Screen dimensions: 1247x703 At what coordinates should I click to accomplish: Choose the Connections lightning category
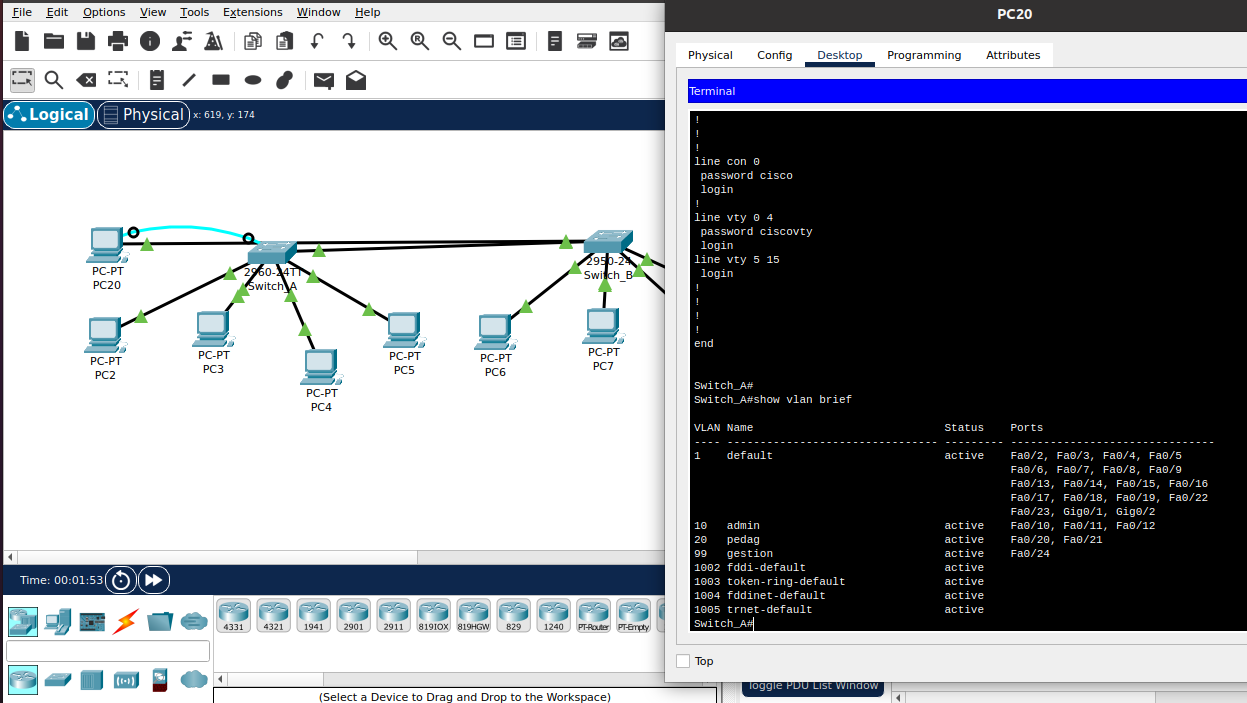tap(125, 621)
